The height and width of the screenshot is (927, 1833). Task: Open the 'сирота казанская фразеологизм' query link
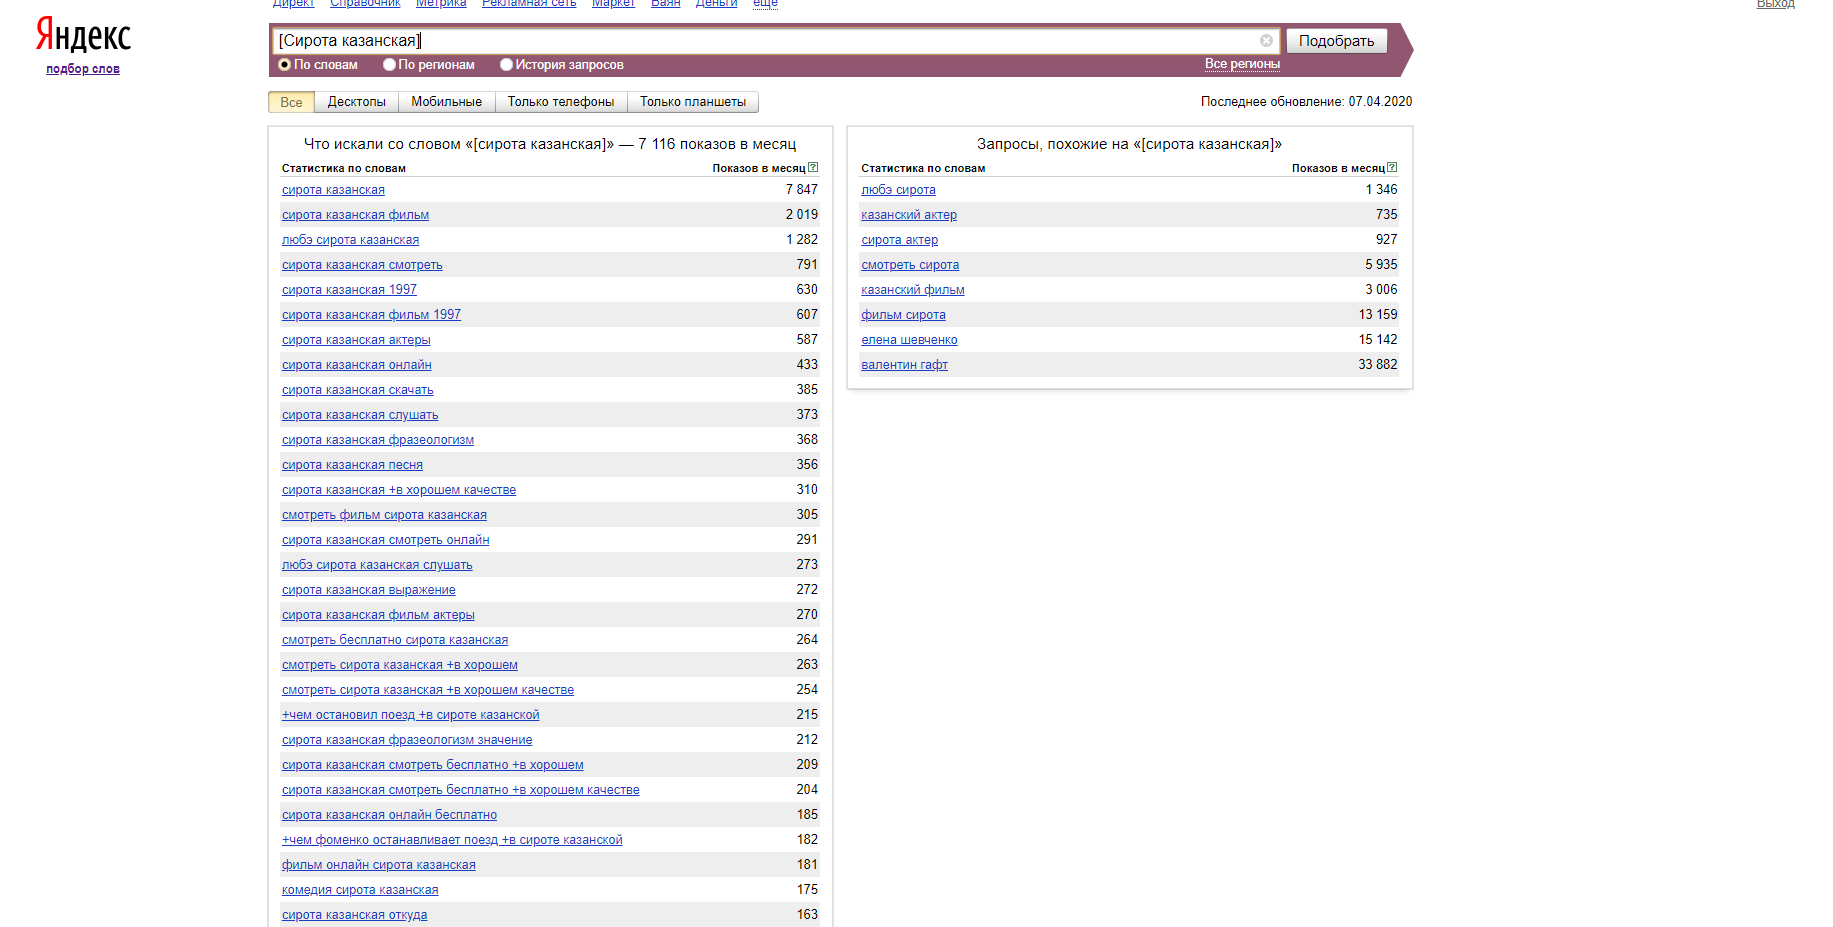pyautogui.click(x=377, y=440)
